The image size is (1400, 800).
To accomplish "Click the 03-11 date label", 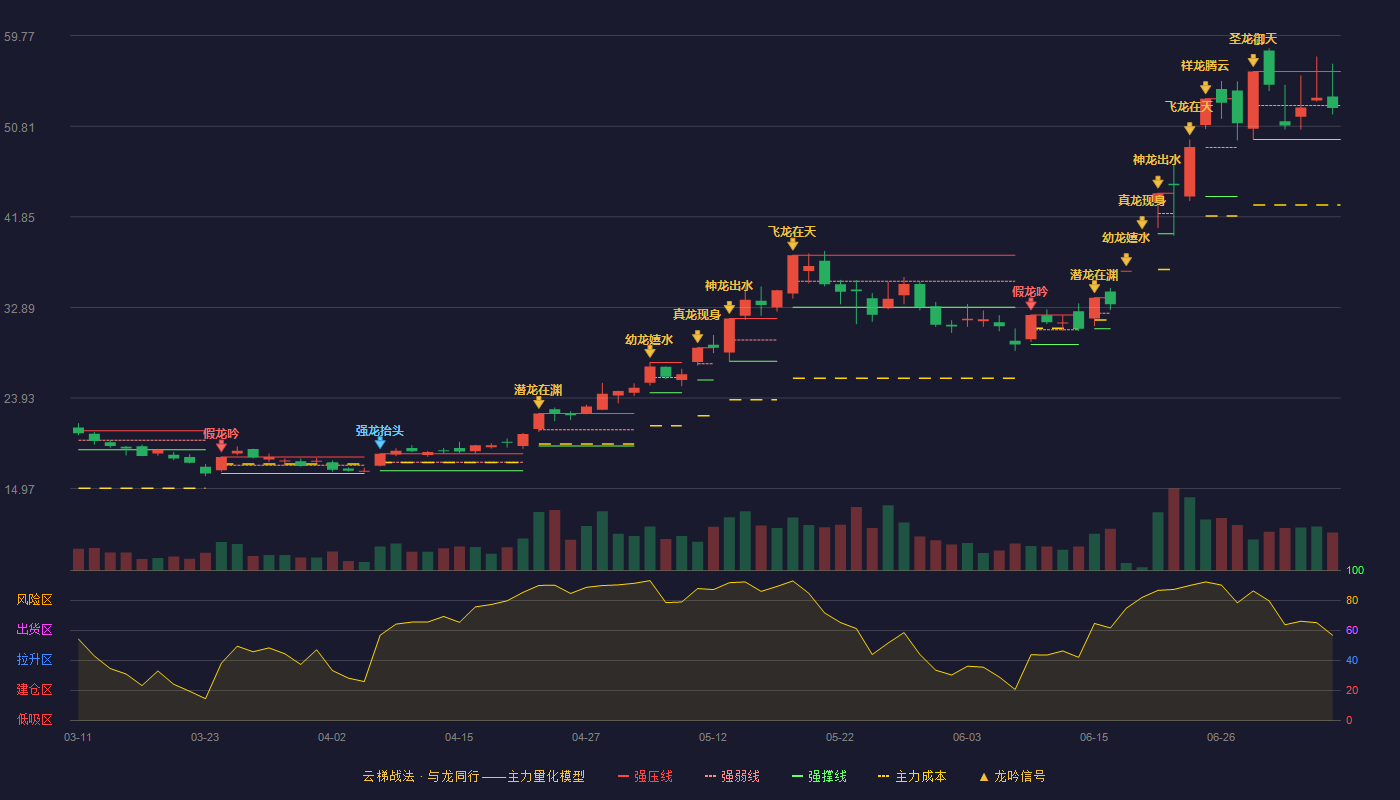I will pyautogui.click(x=78, y=737).
